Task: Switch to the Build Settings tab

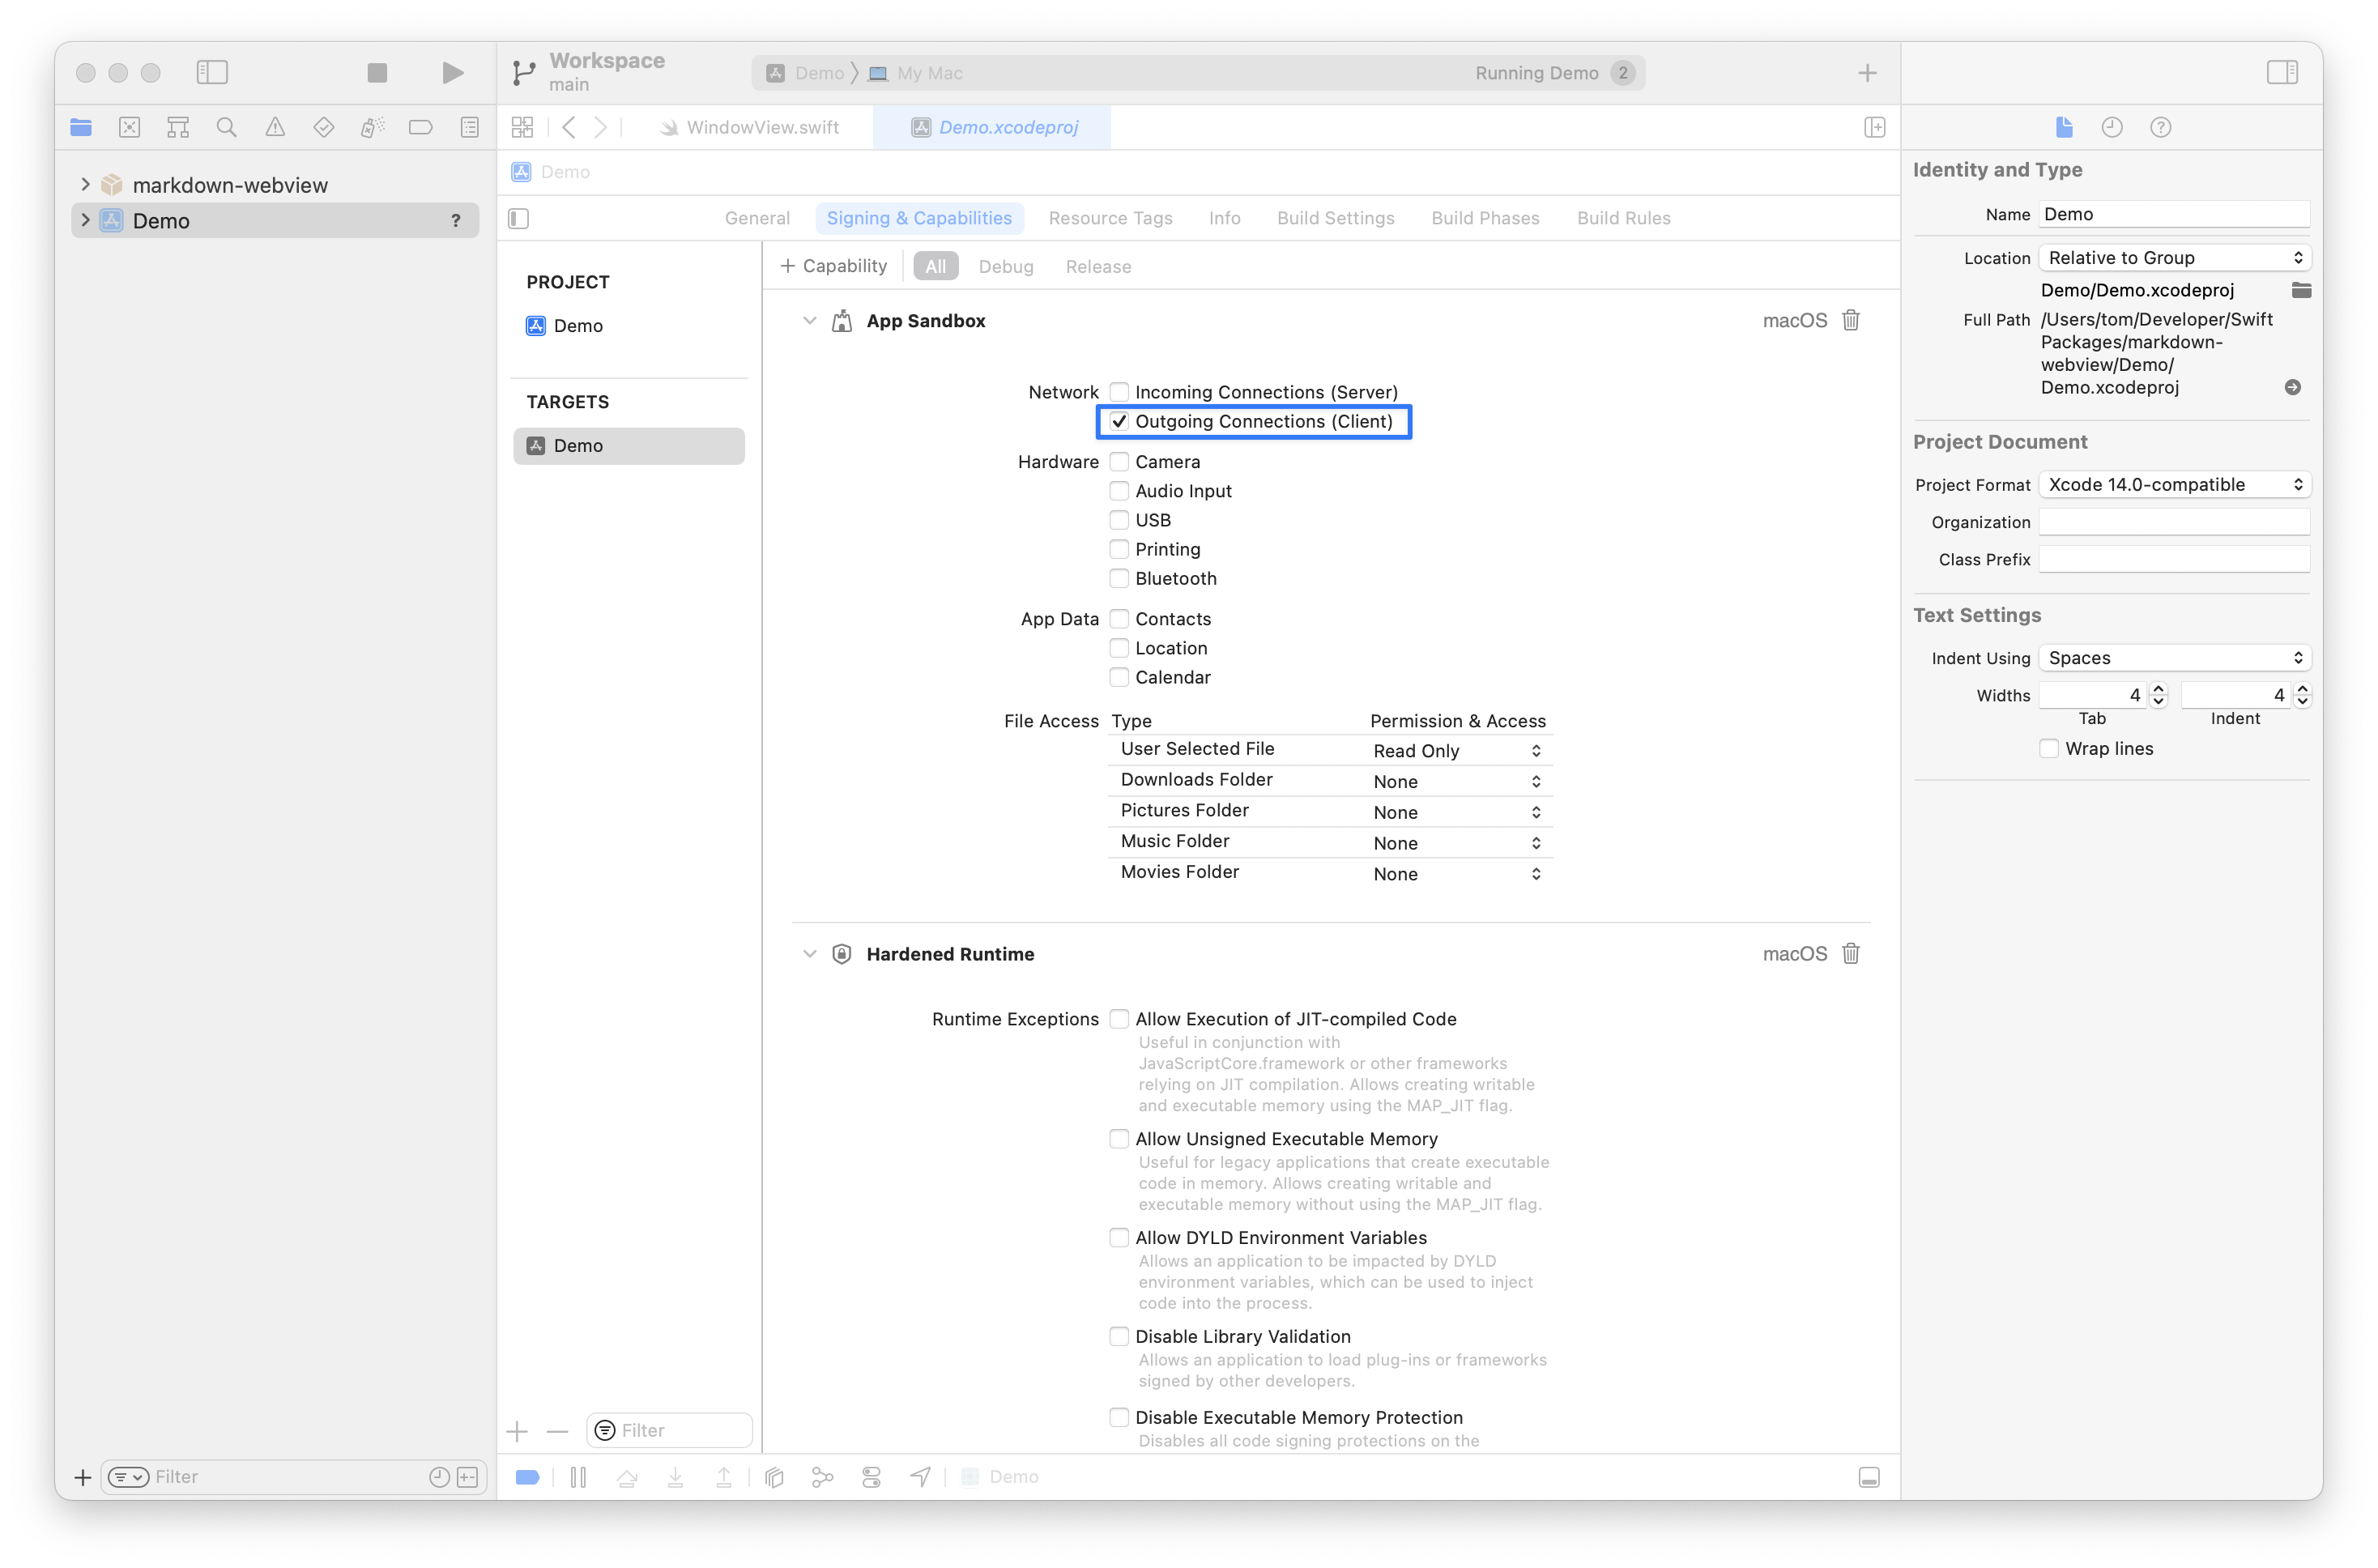Action: pos(1335,218)
